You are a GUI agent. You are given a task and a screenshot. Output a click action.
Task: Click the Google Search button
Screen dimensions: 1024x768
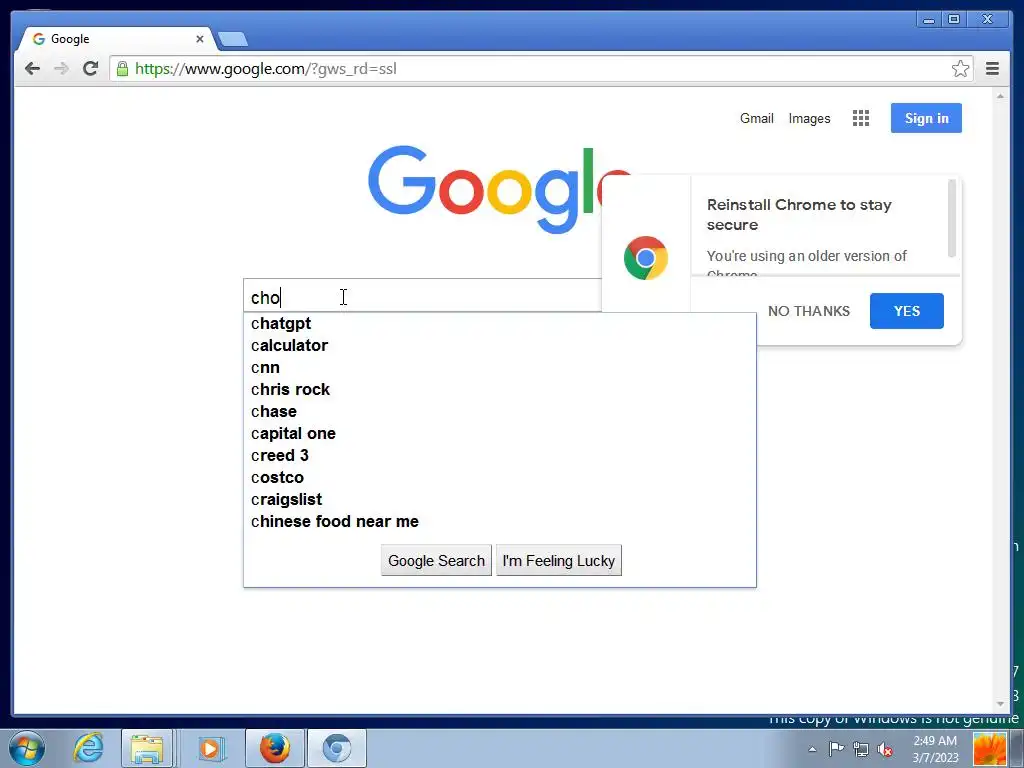coord(436,560)
